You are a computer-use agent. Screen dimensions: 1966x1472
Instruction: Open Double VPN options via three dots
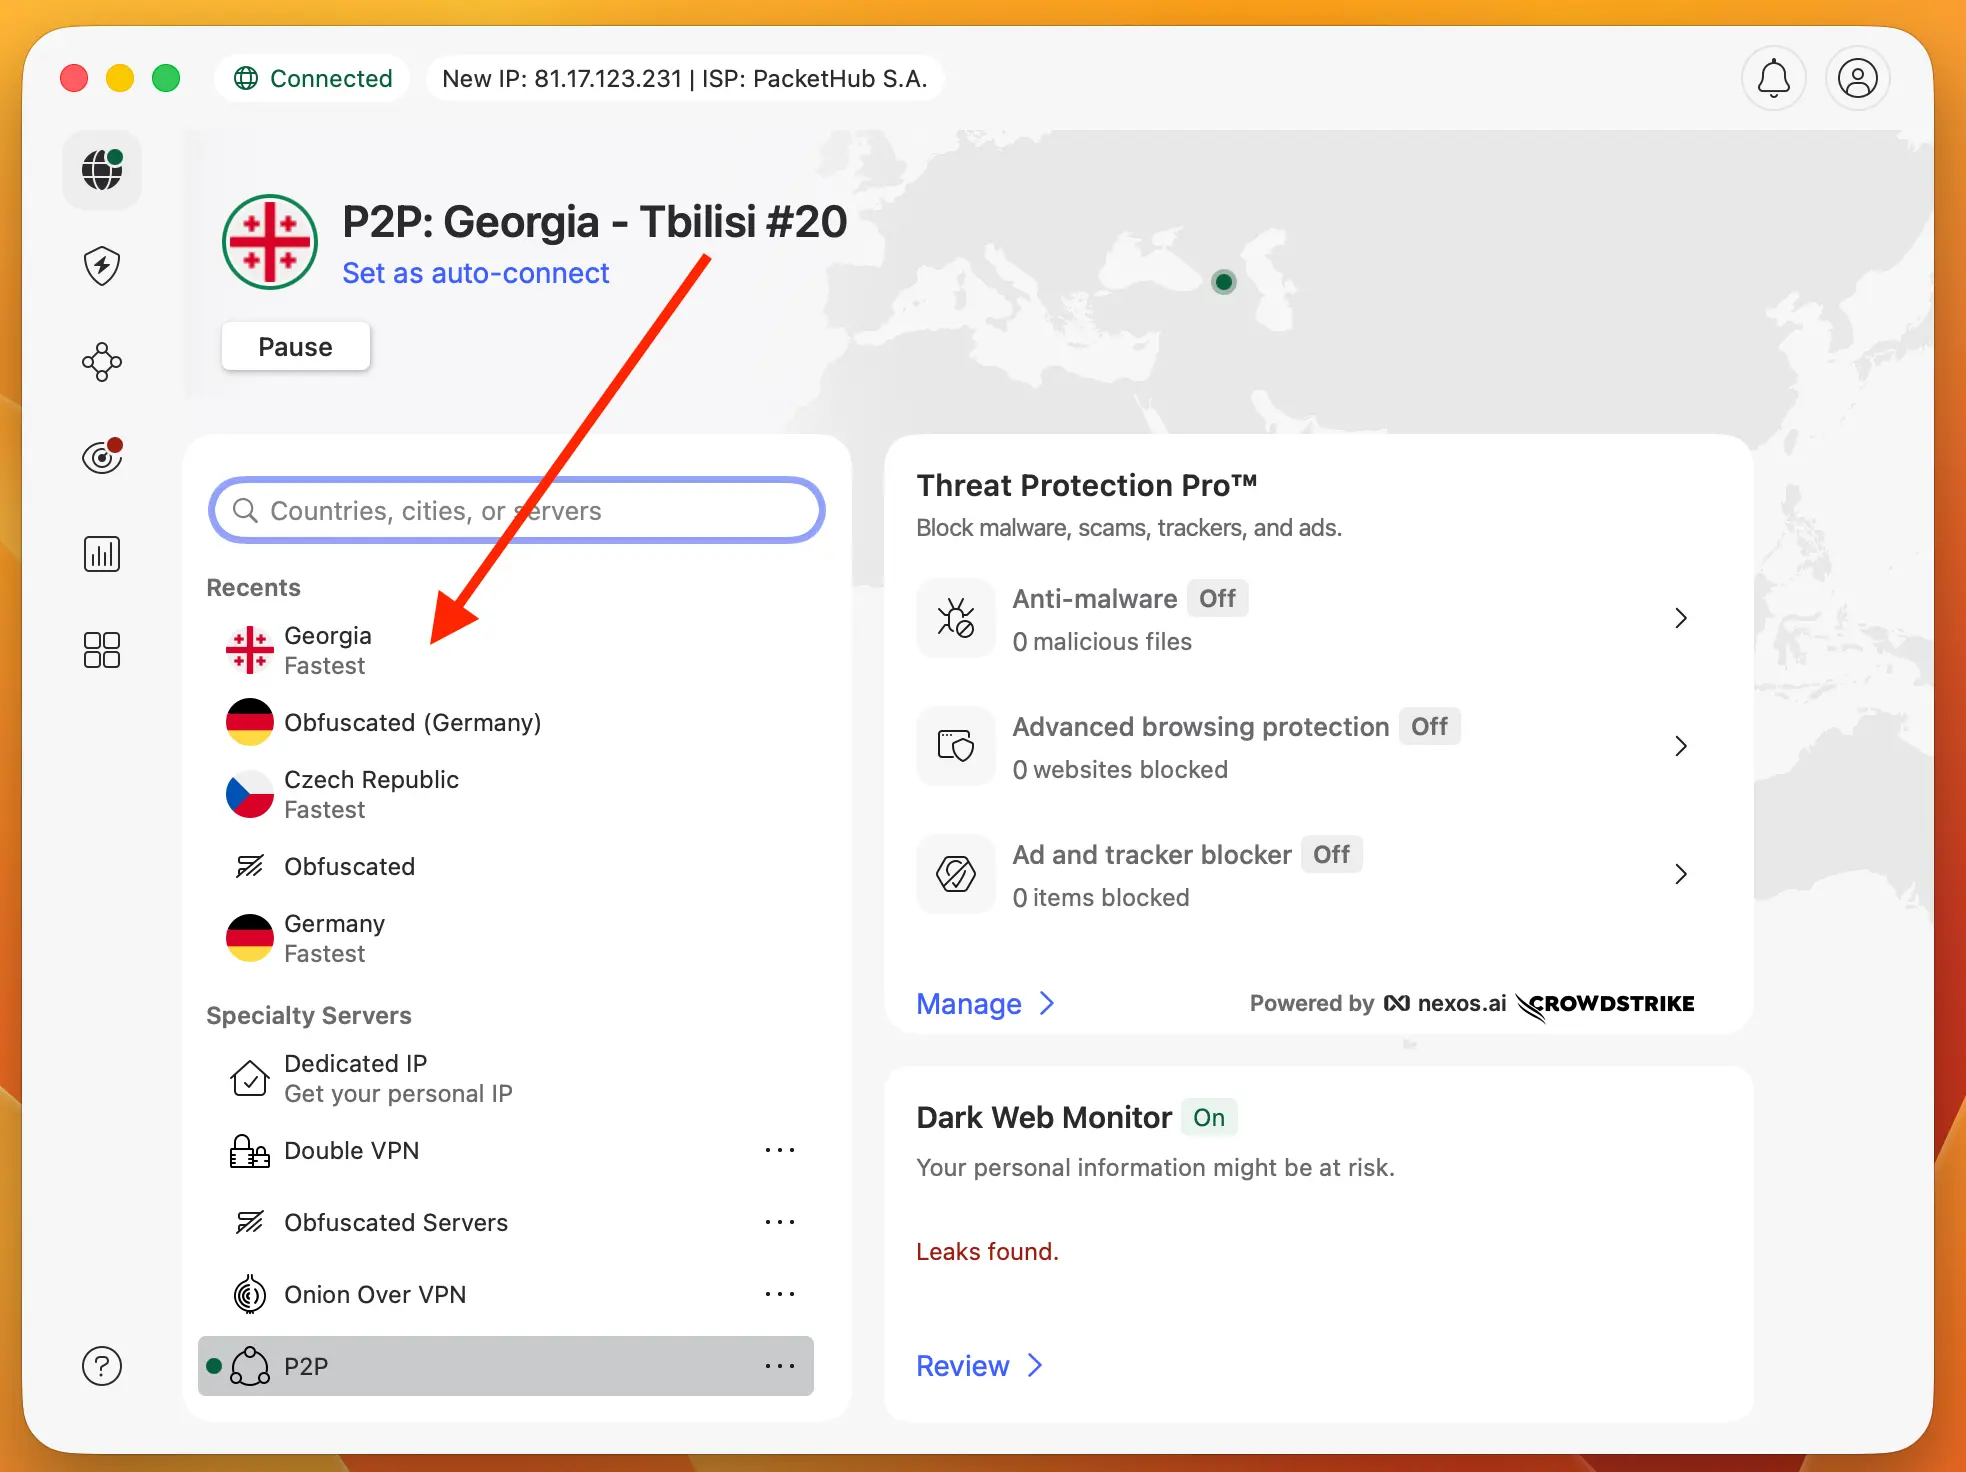point(779,1150)
